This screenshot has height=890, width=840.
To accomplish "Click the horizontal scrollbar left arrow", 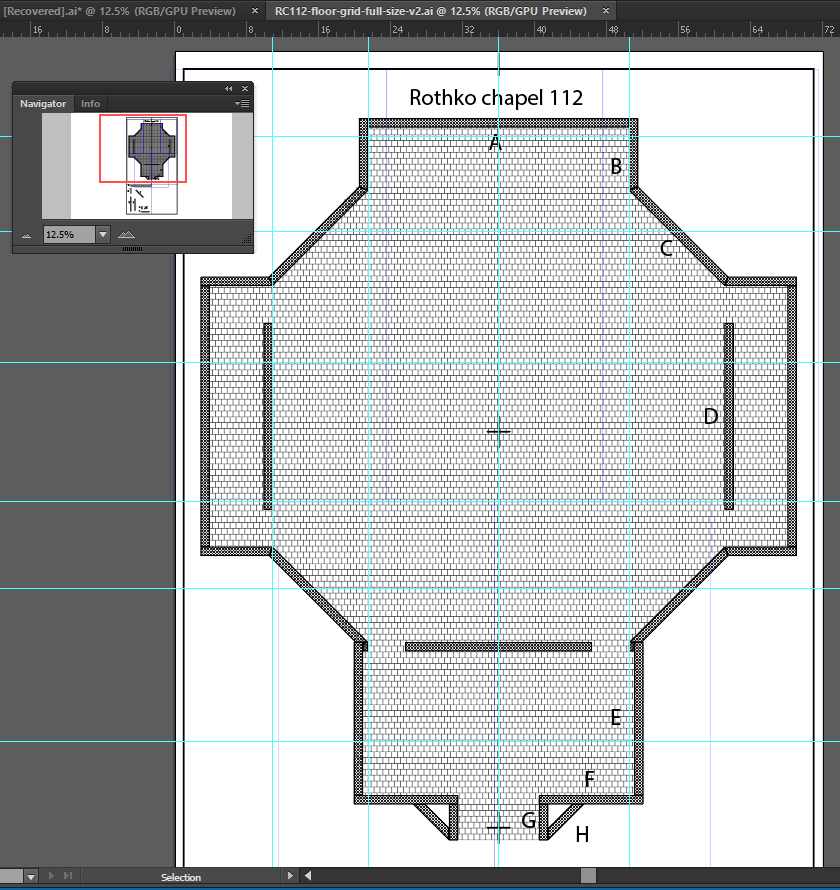I will pyautogui.click(x=309, y=877).
